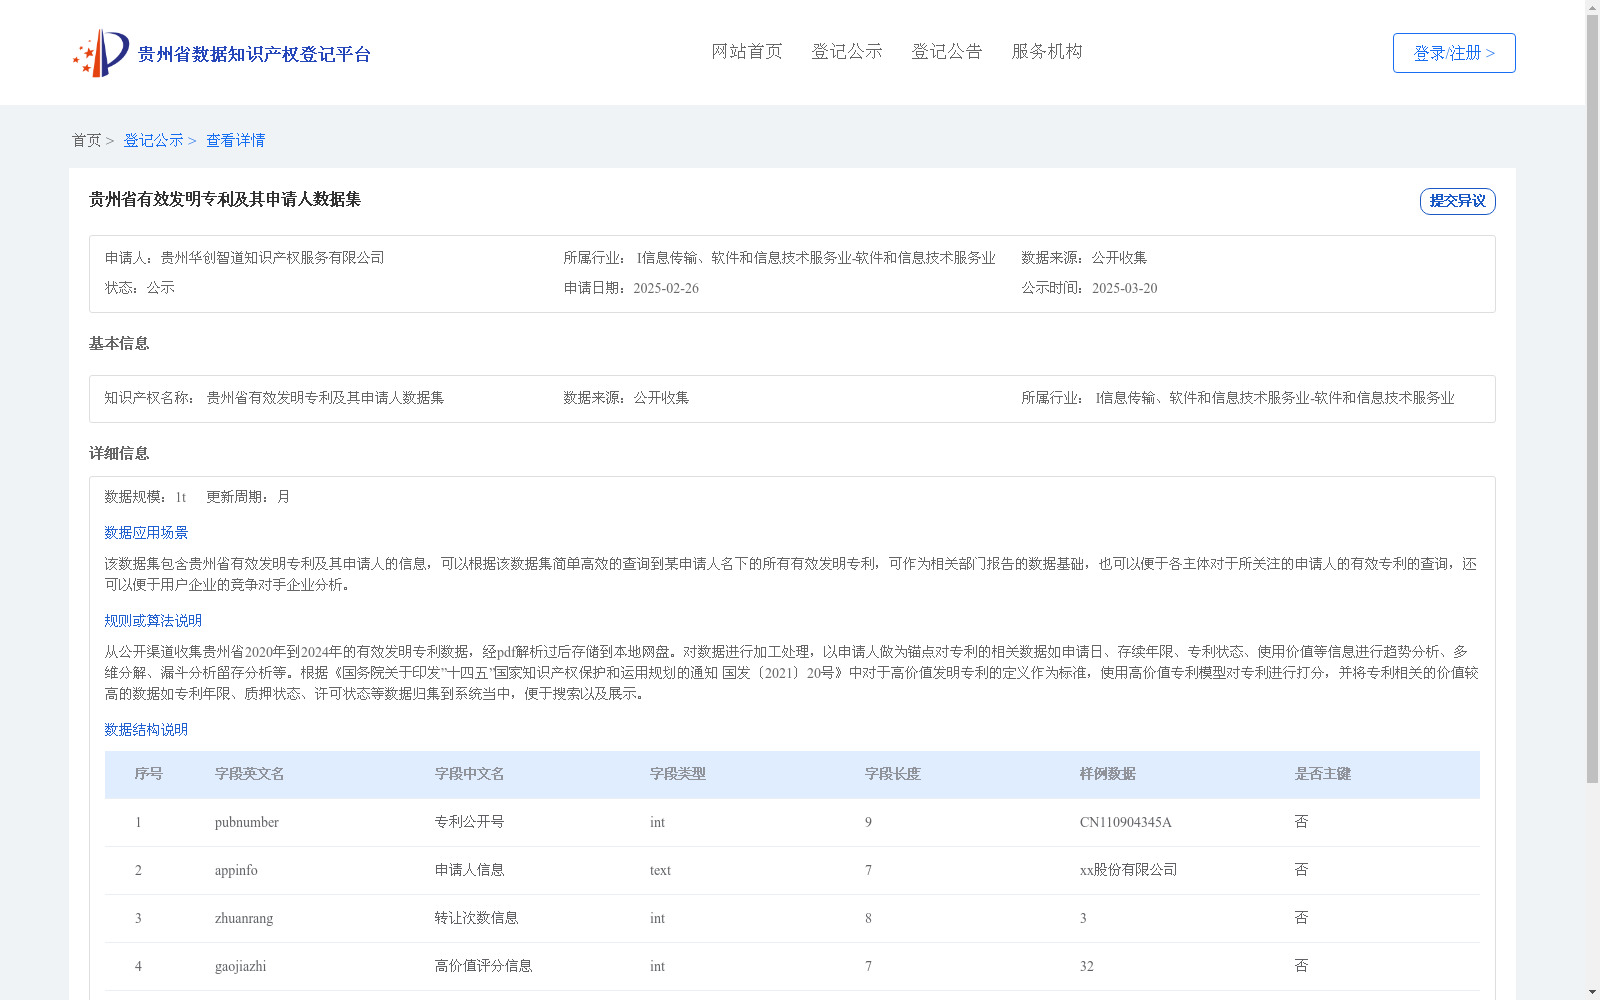This screenshot has width=1600, height=1000.
Task: Click the 状态：公示 text
Action: [x=140, y=288]
